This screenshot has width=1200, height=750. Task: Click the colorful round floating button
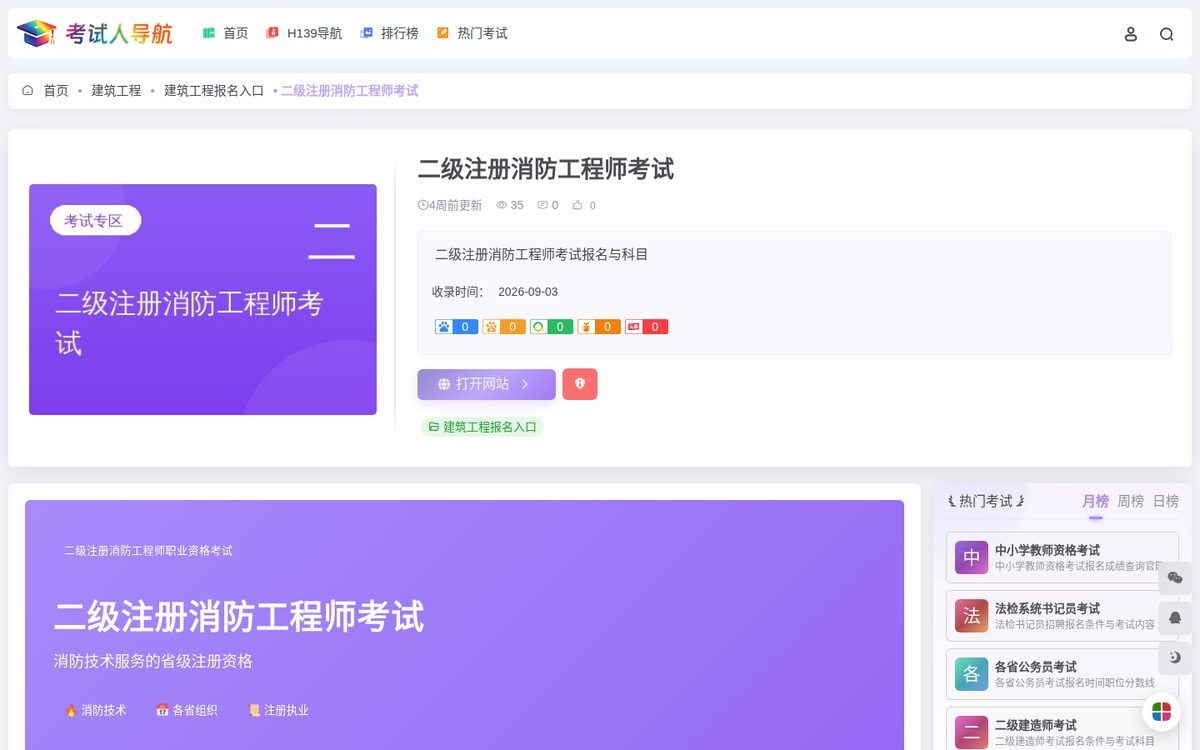pyautogui.click(x=1162, y=712)
